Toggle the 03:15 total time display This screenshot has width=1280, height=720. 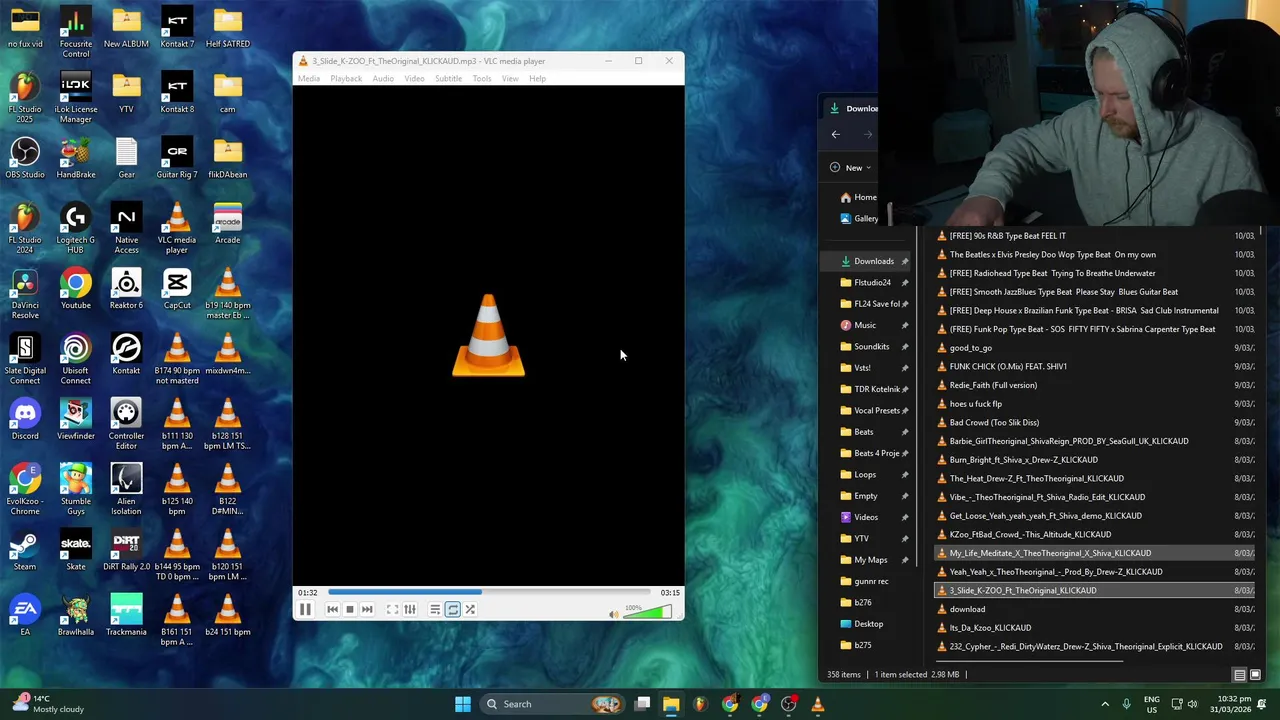click(x=670, y=592)
